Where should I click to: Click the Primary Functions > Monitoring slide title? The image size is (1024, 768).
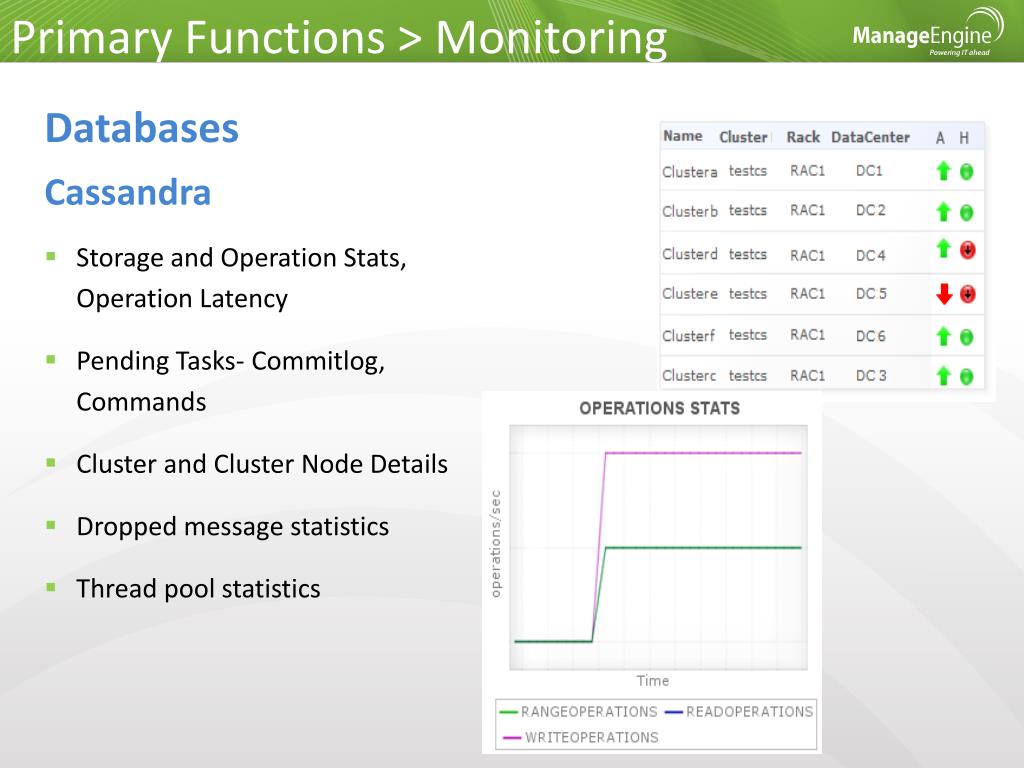tap(340, 37)
